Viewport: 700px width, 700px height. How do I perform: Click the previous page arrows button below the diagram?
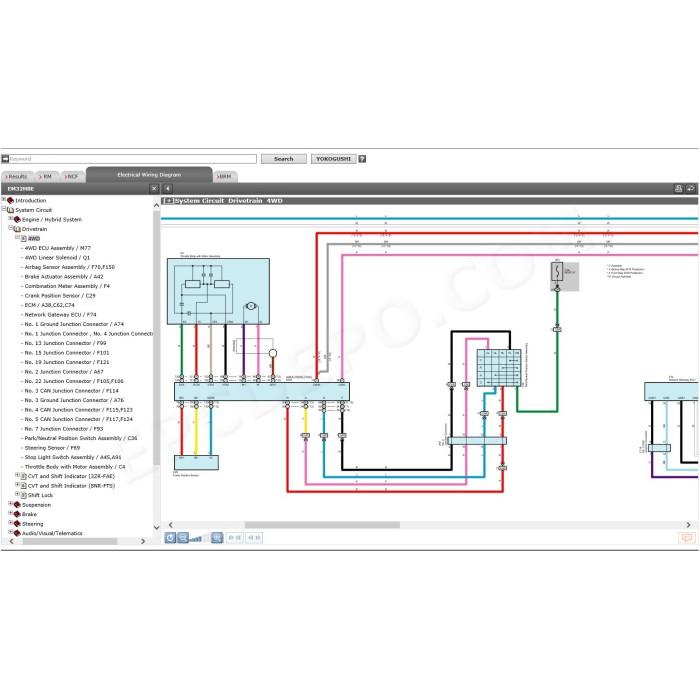pyautogui.click(x=235, y=538)
